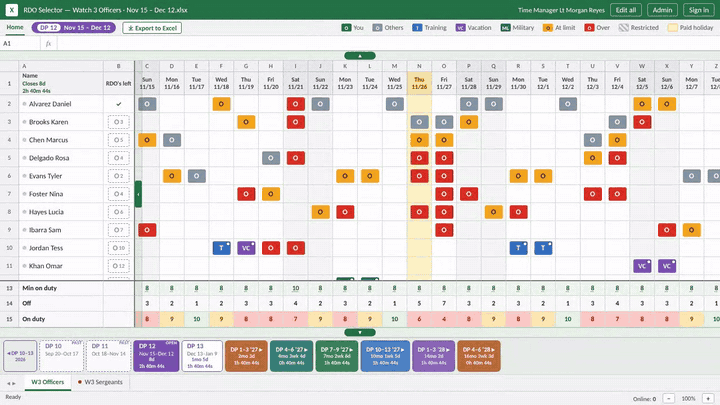This screenshot has height=405, width=720.
Task: Collapse name columns with green side handle
Action: [x=138, y=194]
